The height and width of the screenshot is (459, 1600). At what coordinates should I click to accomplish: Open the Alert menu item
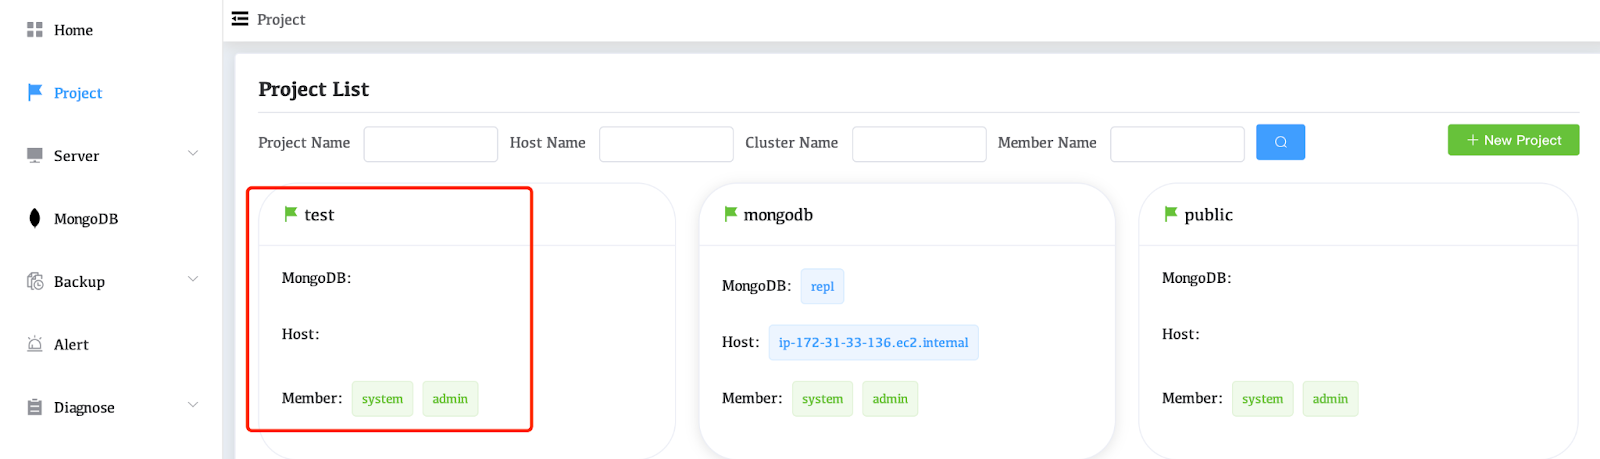71,344
